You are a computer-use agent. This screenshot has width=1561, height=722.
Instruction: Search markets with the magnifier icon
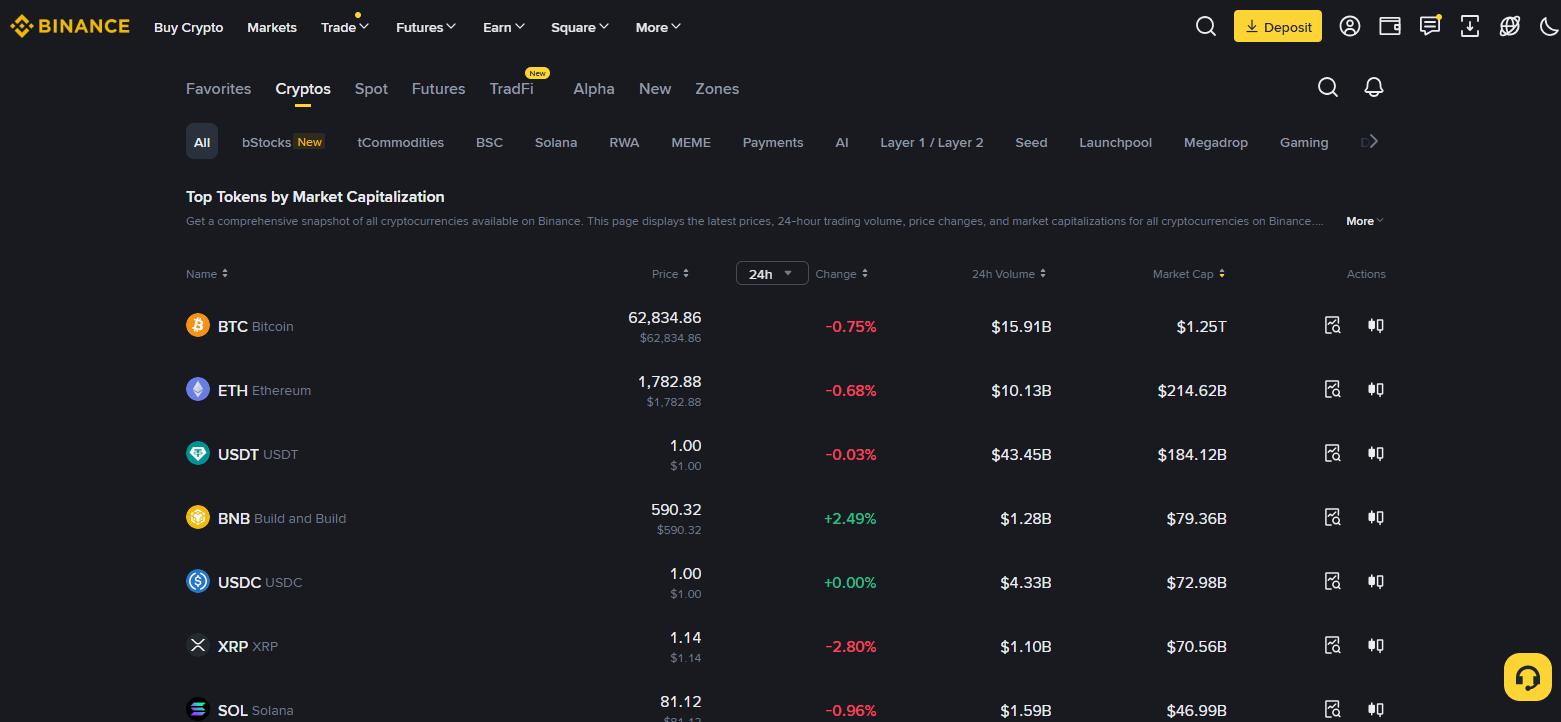pyautogui.click(x=1328, y=88)
